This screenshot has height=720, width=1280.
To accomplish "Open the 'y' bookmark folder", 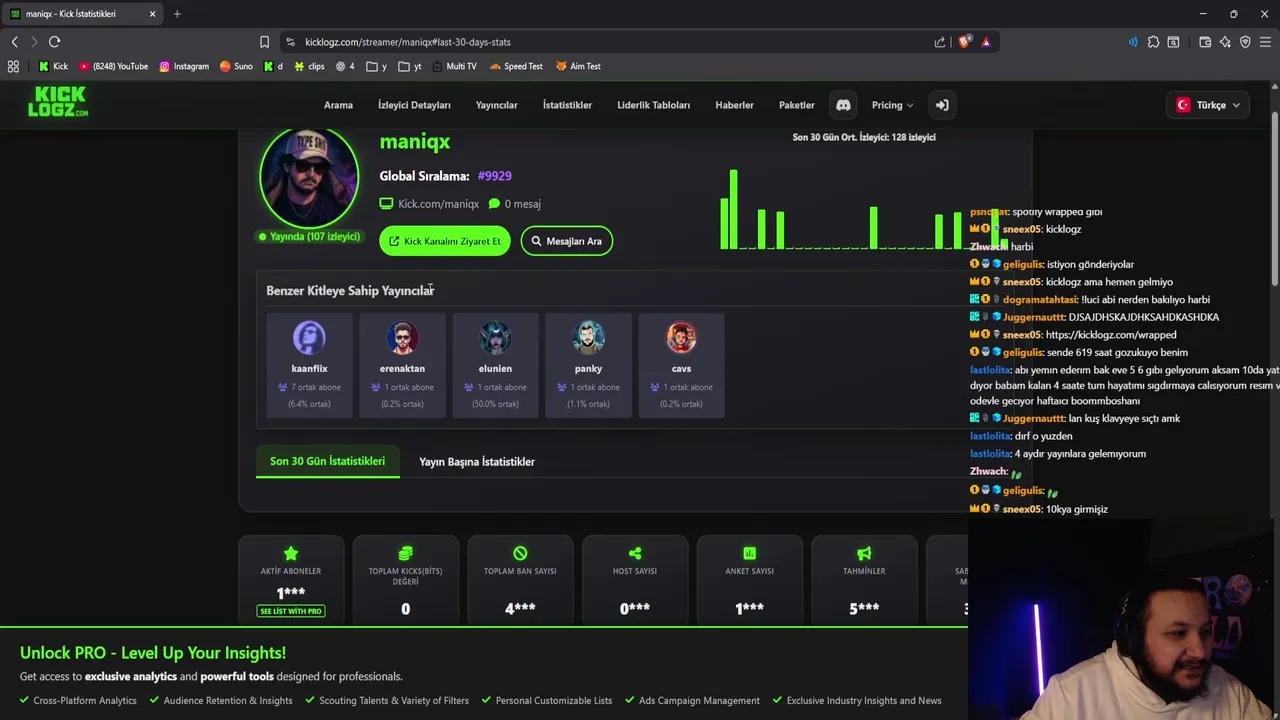I will [376, 66].
